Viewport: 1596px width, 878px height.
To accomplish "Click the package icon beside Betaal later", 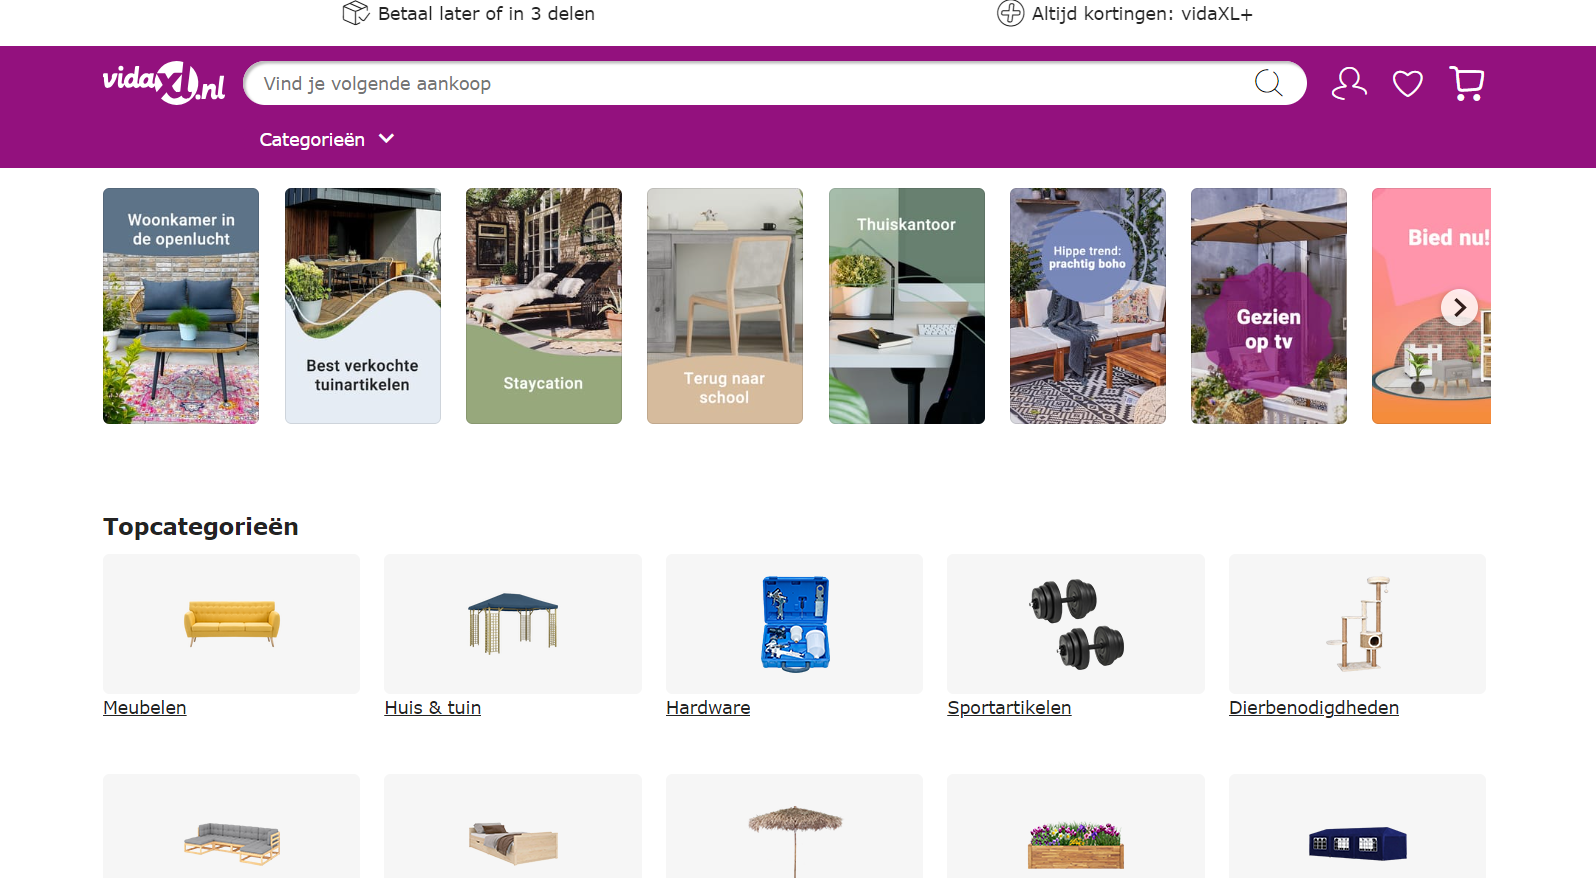I will pos(356,13).
